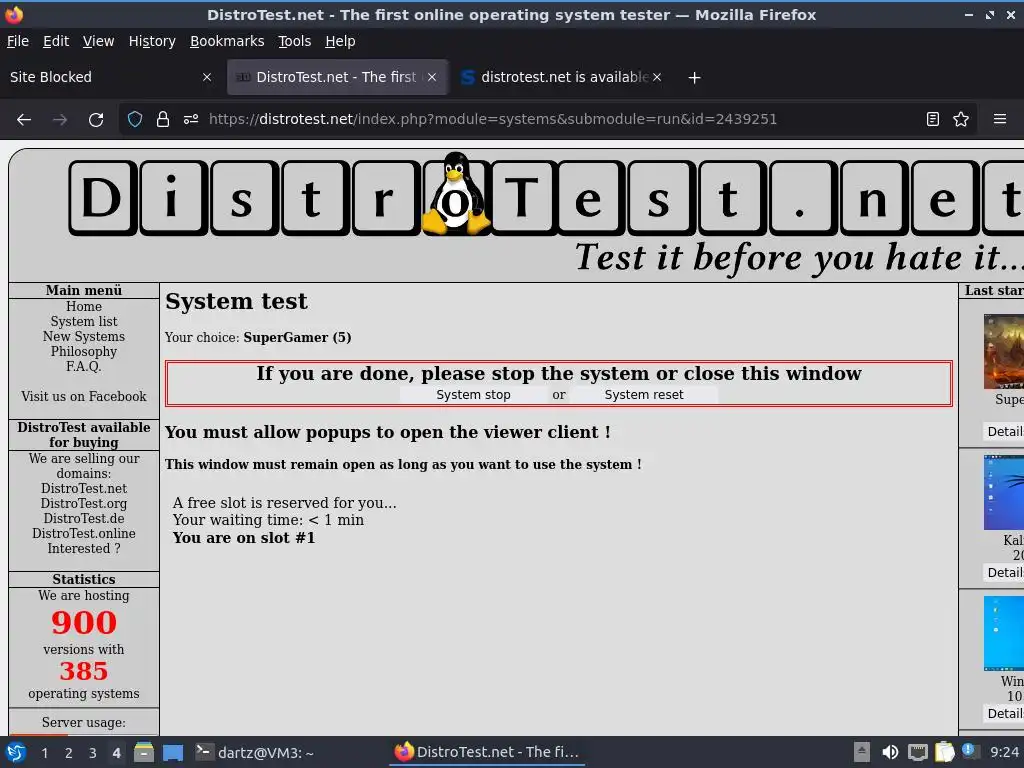Click the '385' operating systems number

[x=84, y=671]
